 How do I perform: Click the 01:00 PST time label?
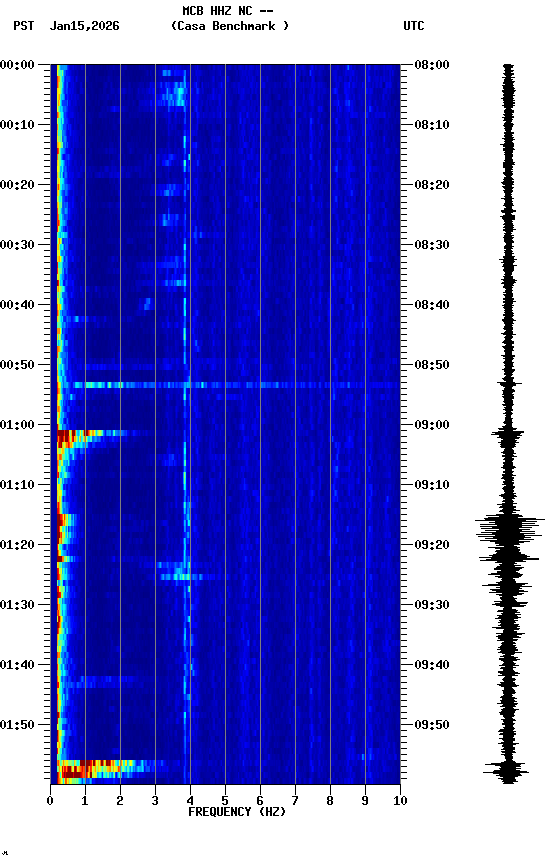click(17, 425)
